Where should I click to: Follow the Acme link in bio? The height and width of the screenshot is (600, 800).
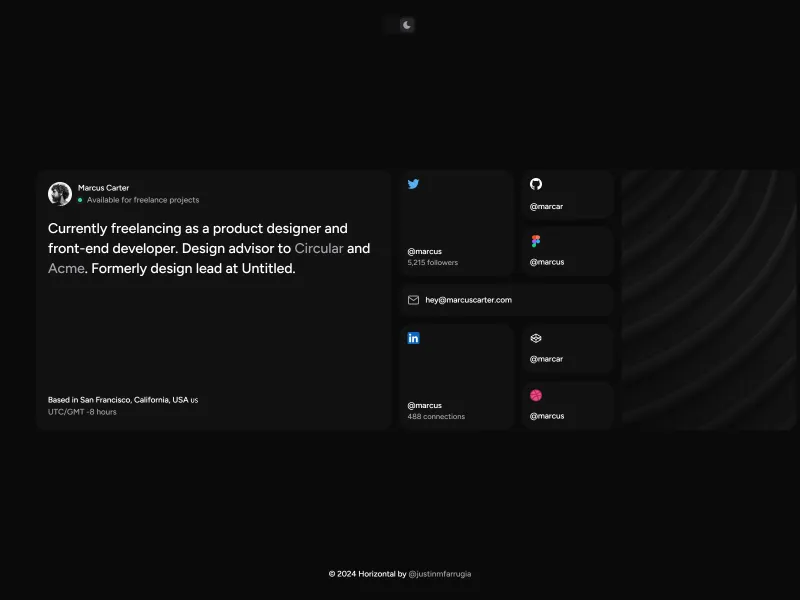[66, 268]
